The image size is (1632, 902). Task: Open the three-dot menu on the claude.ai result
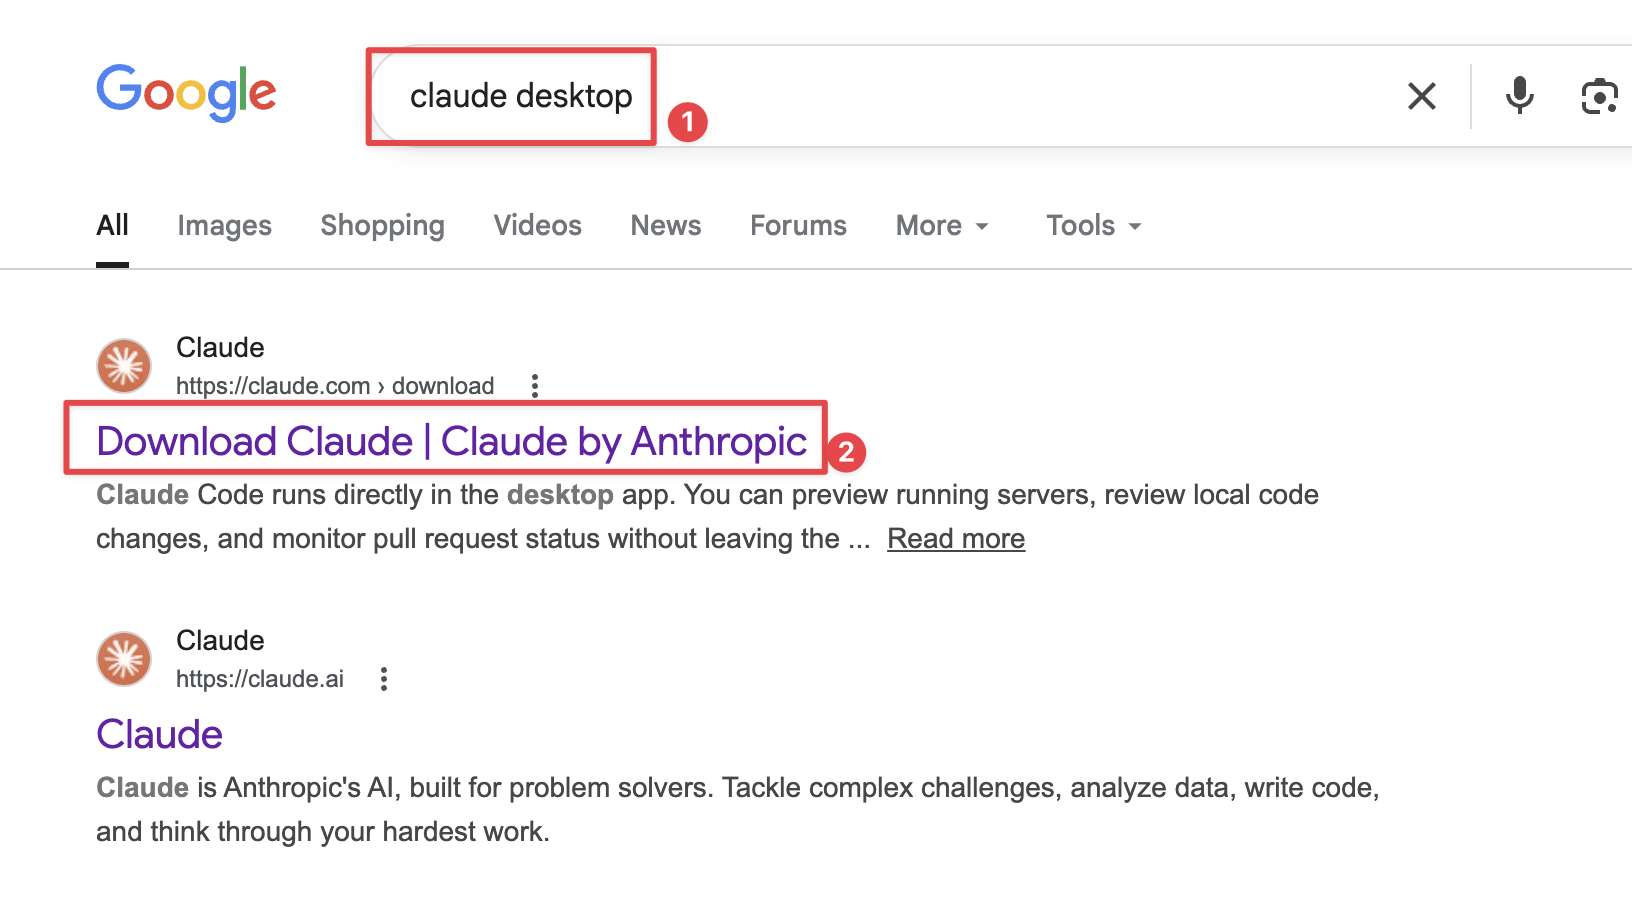[x=383, y=678]
